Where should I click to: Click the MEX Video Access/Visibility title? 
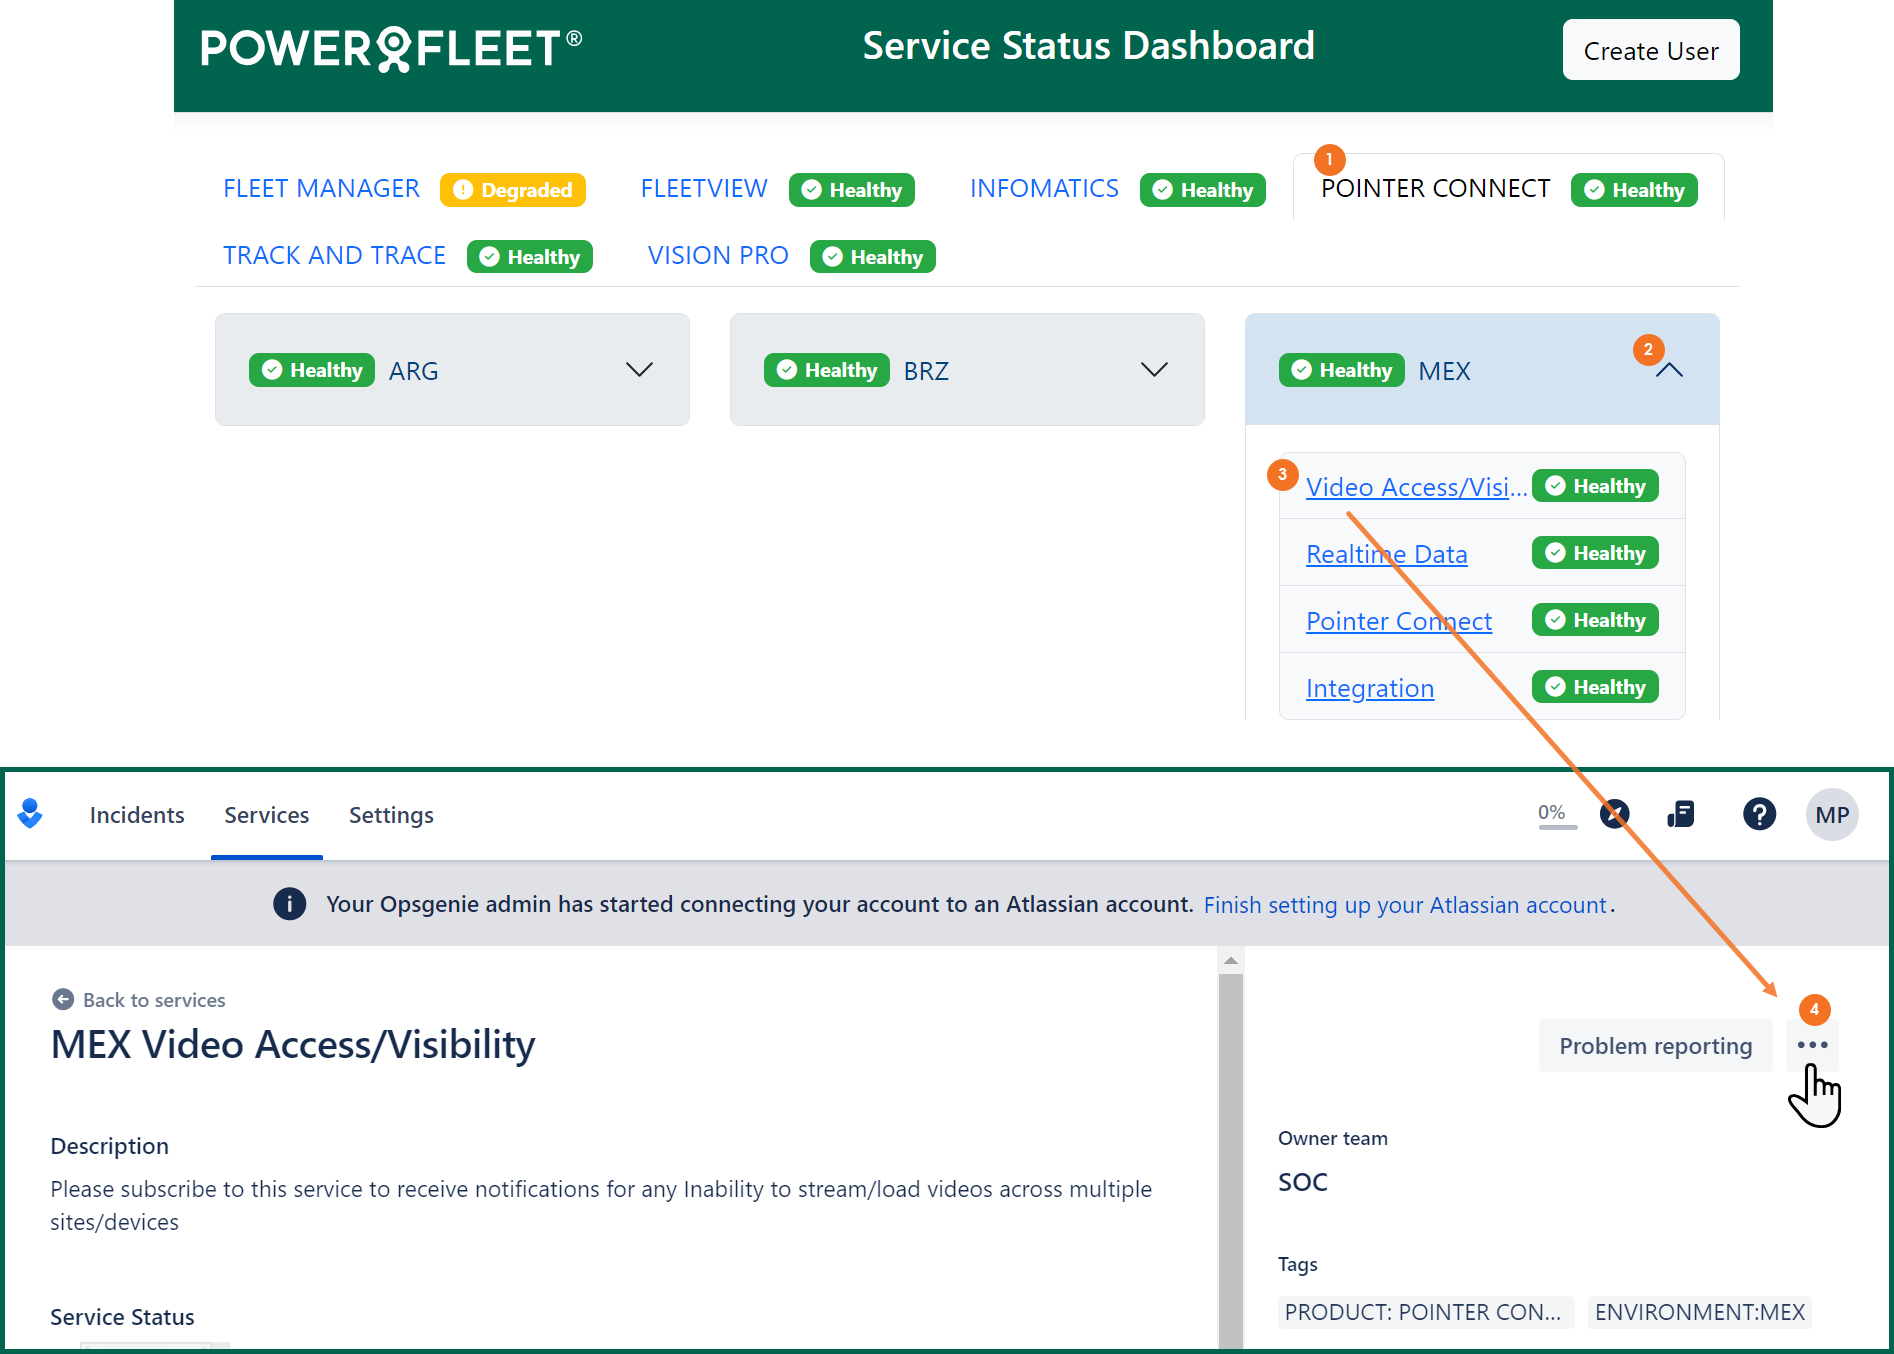[293, 1045]
